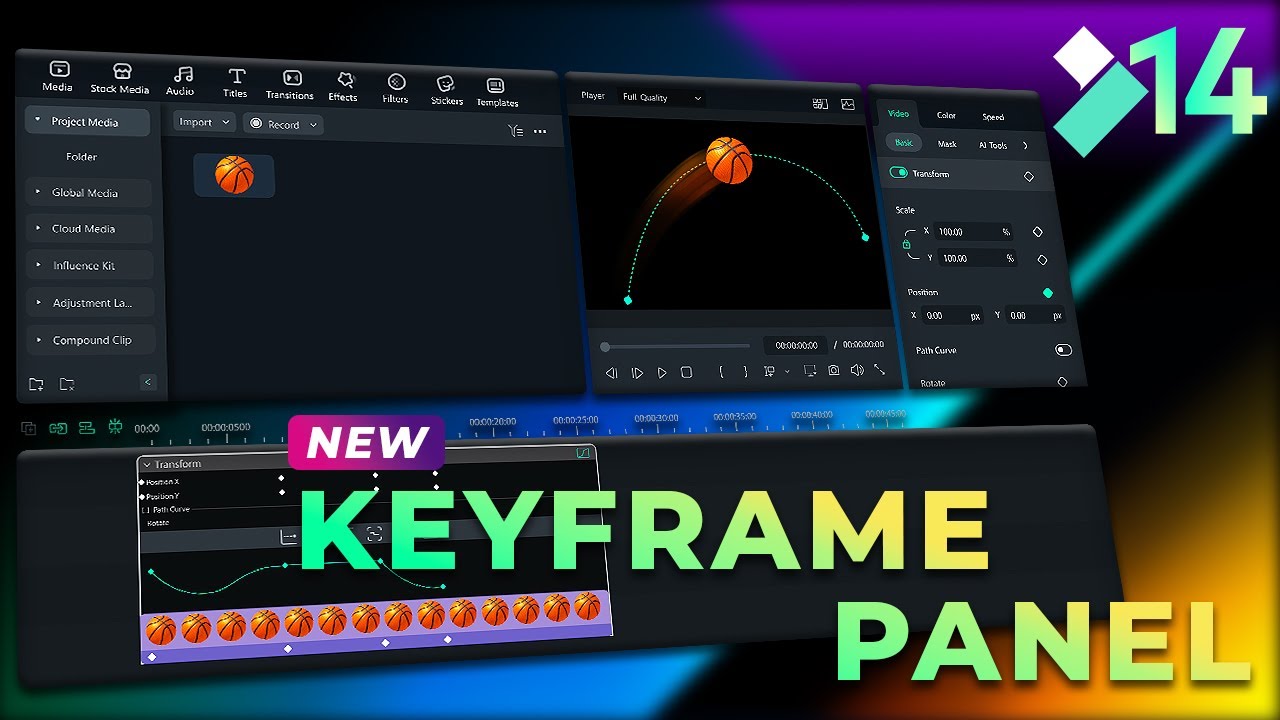Open the Titles tab
This screenshot has height=720, width=1280.
(236, 84)
